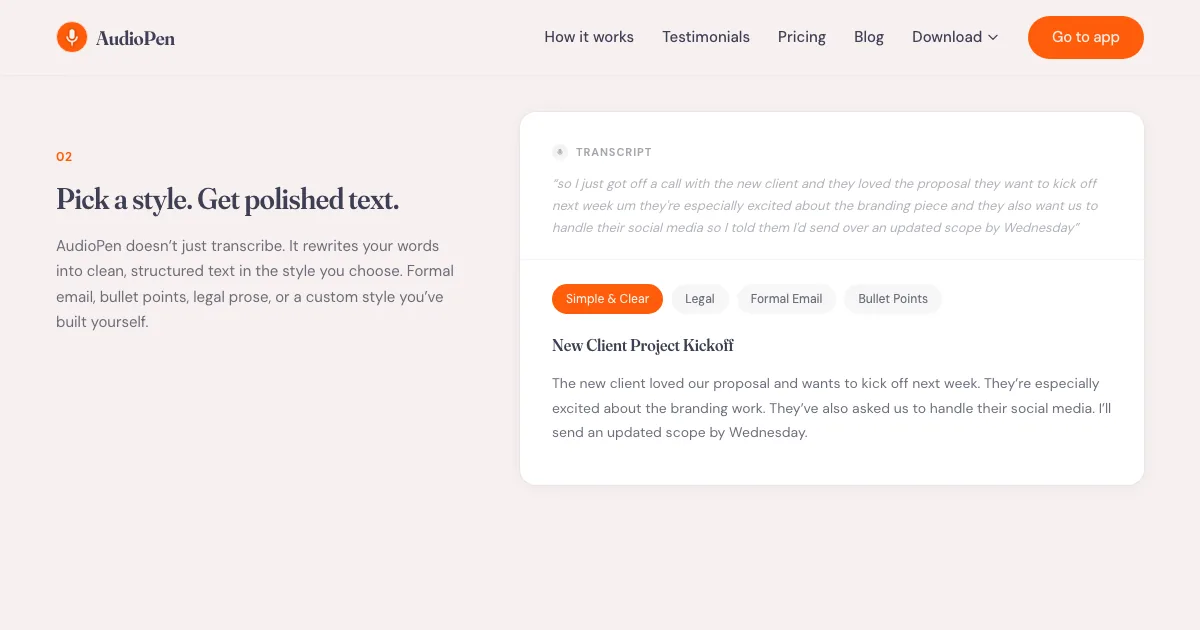
Task: Expand the Download dropdown menu
Action: [x=946, y=37]
